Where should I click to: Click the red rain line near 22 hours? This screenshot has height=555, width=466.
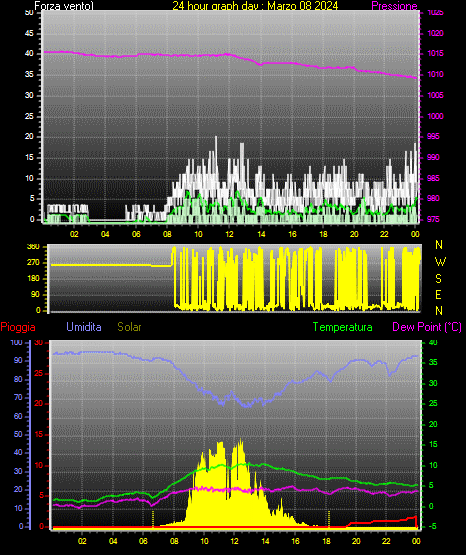(x=386, y=520)
